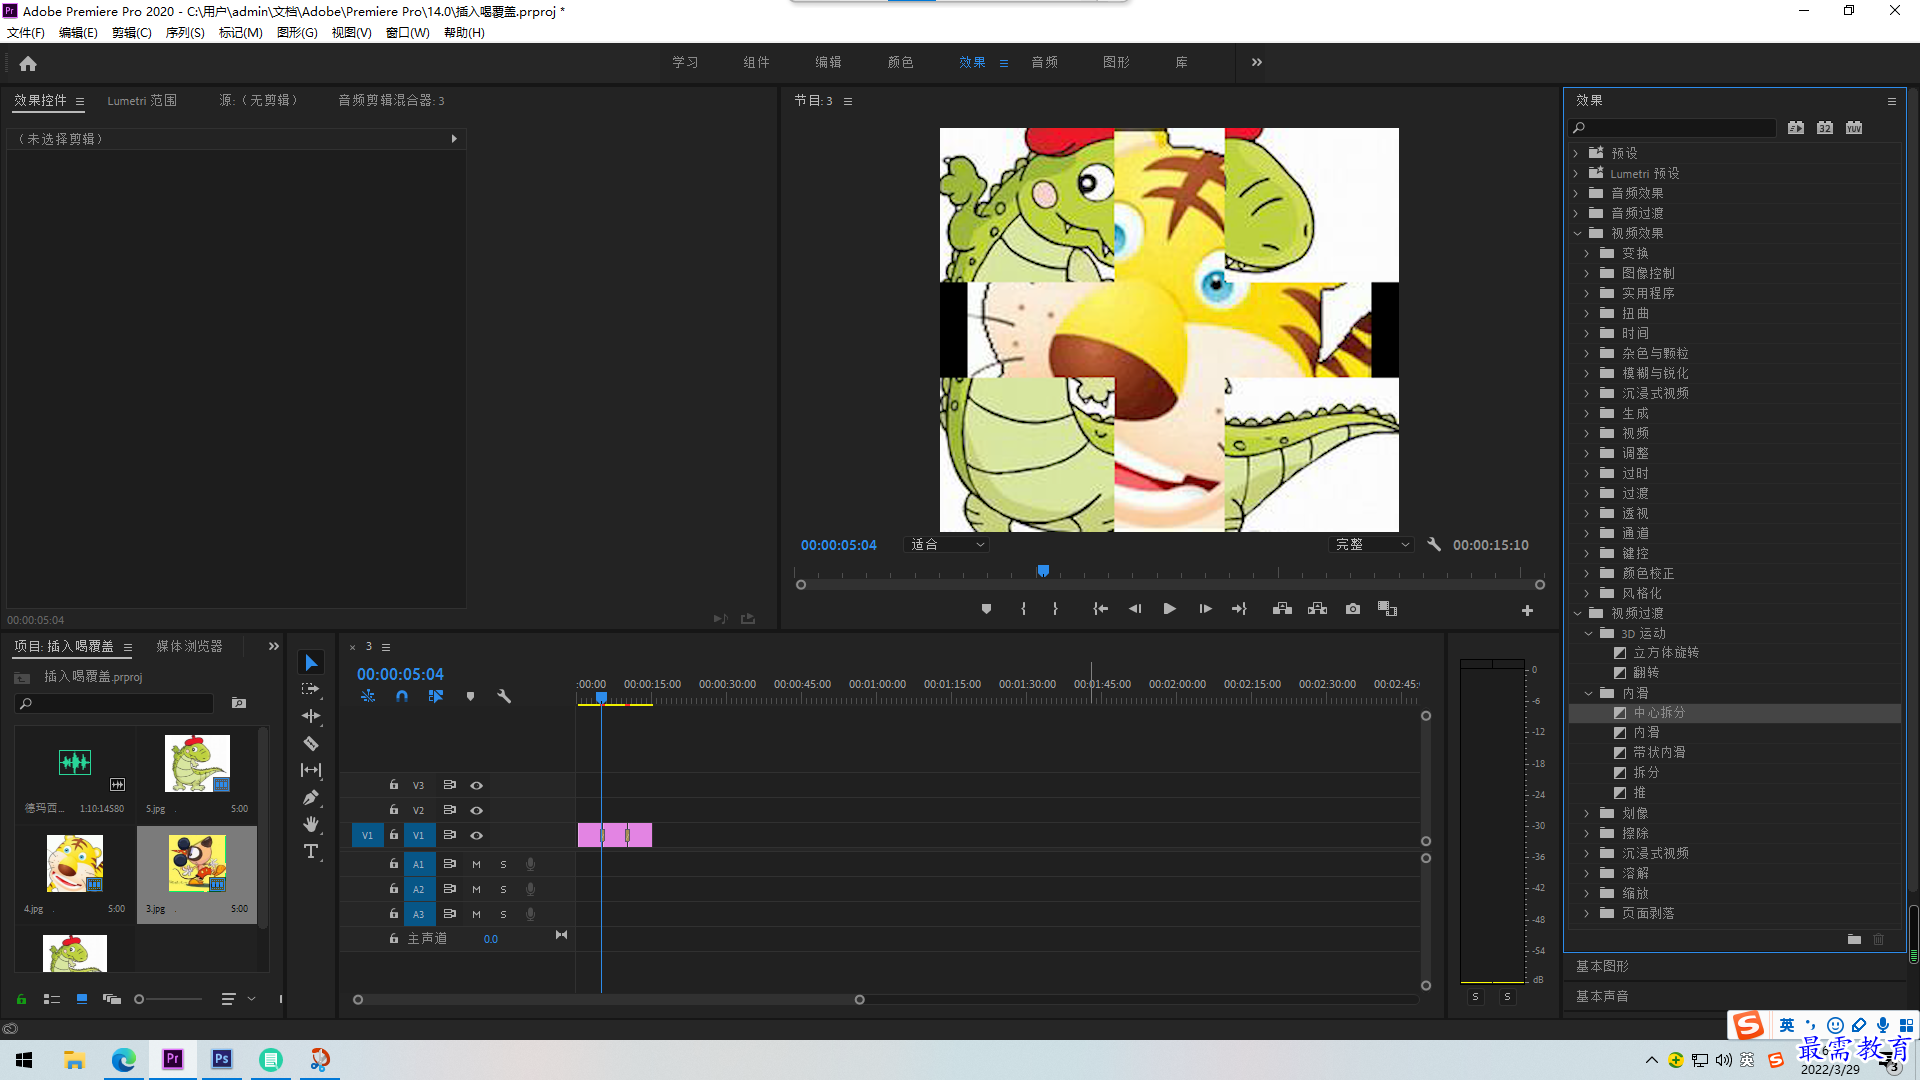1920x1080 pixels.
Task: Expand the 预设 effects folder
Action: tap(1576, 153)
